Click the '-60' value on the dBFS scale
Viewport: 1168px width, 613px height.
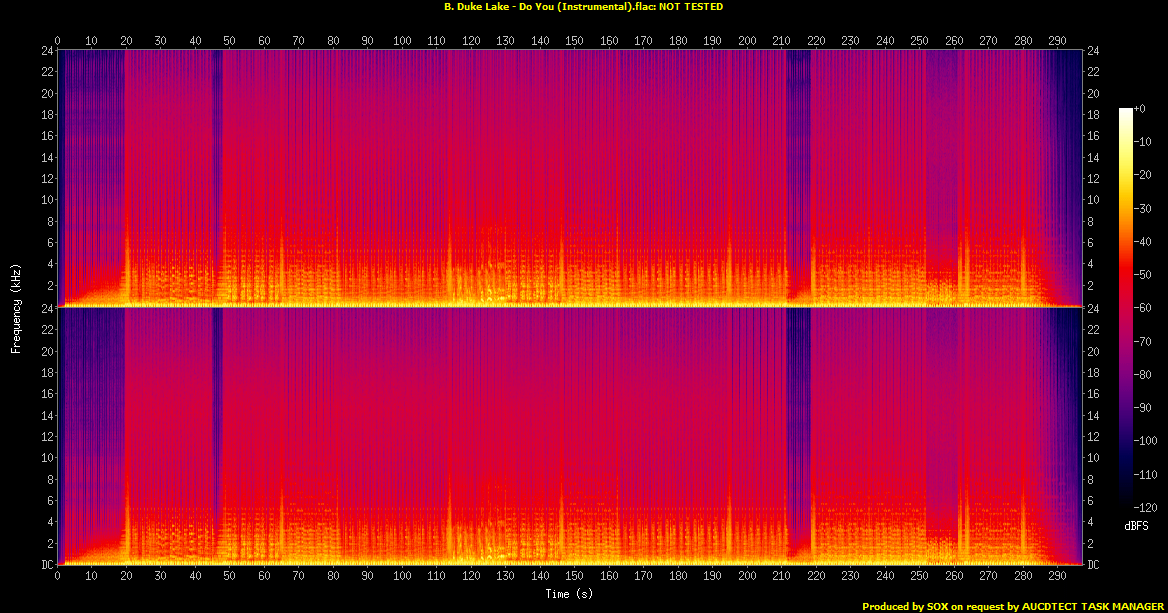(x=1143, y=308)
